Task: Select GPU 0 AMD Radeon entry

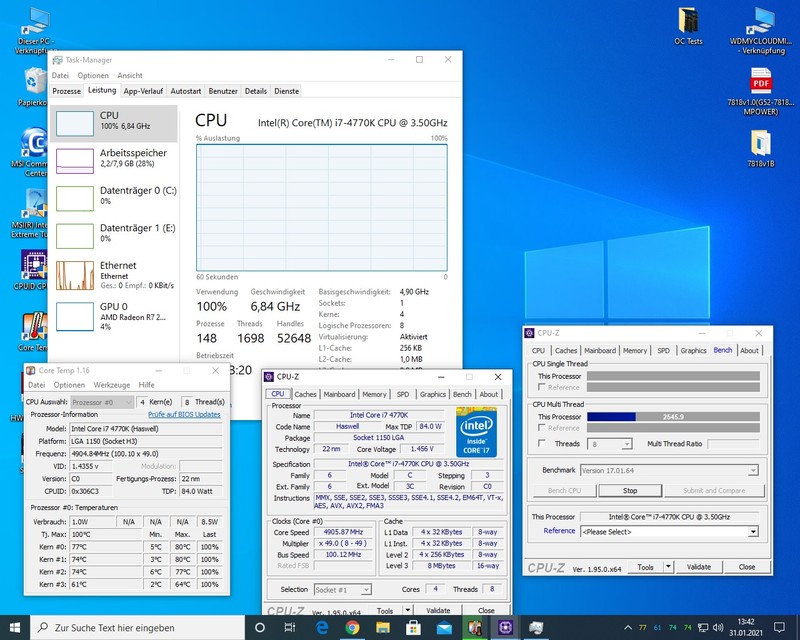Action: pos(114,316)
